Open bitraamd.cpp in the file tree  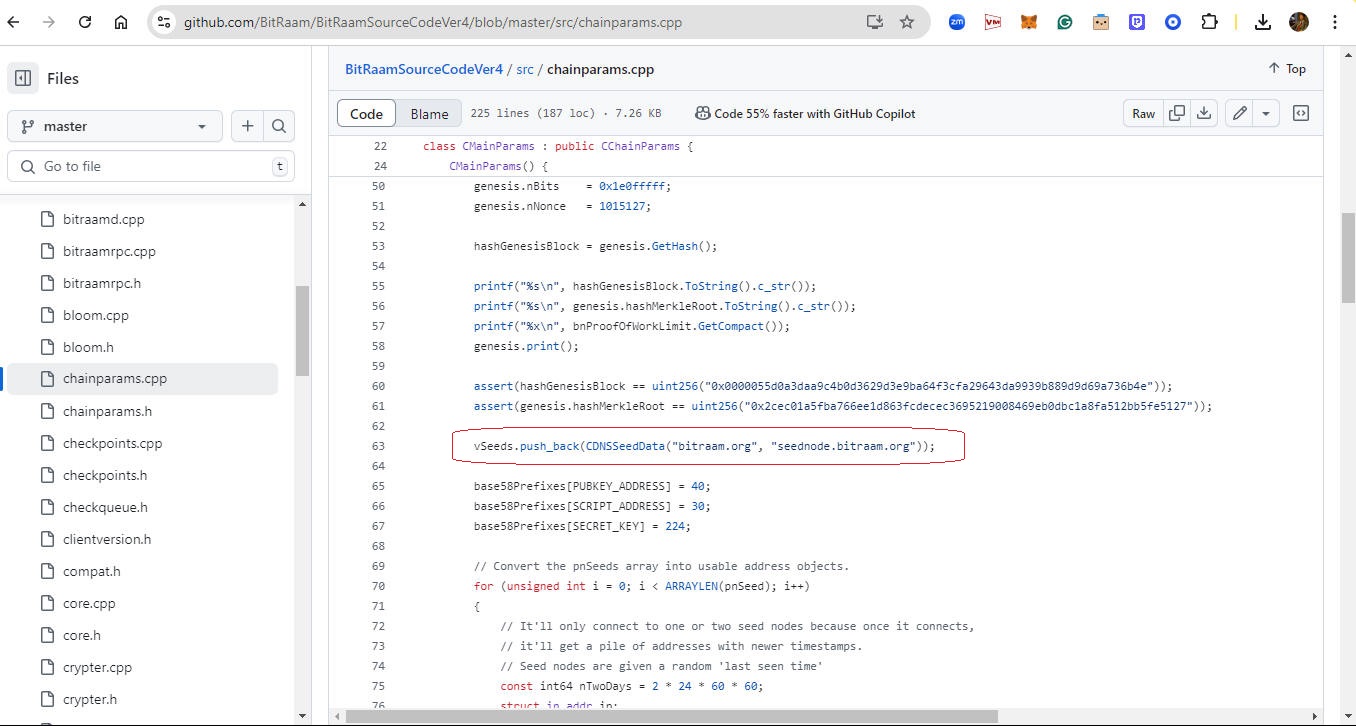click(103, 219)
